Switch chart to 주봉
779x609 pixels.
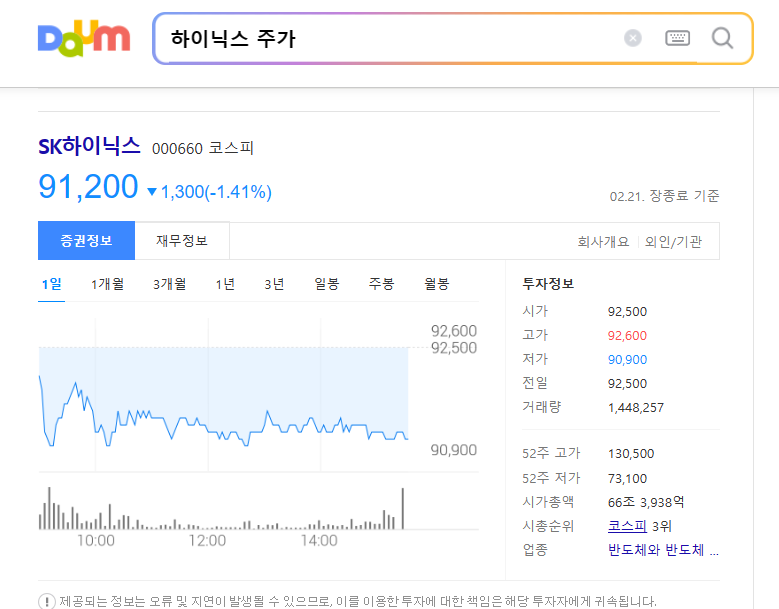click(x=382, y=284)
